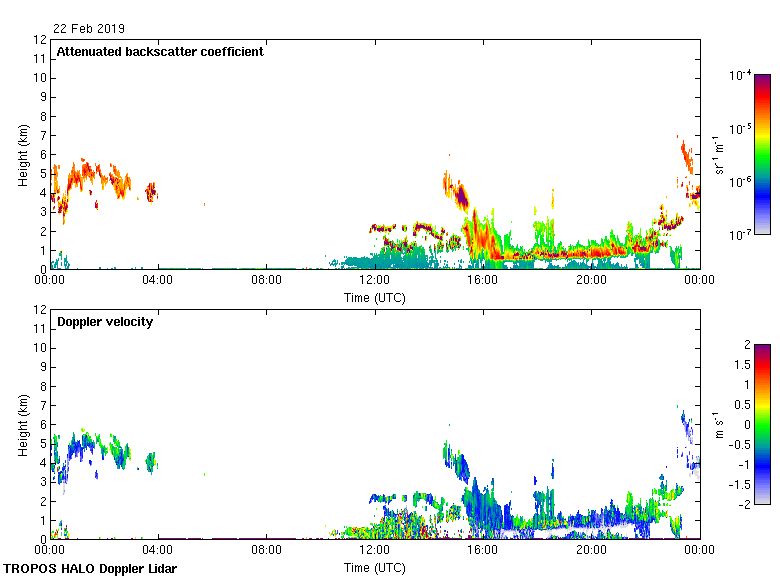
Task: Click the 'Attenuated backscatter coefficient' plot title
Action: pyautogui.click(x=160, y=52)
